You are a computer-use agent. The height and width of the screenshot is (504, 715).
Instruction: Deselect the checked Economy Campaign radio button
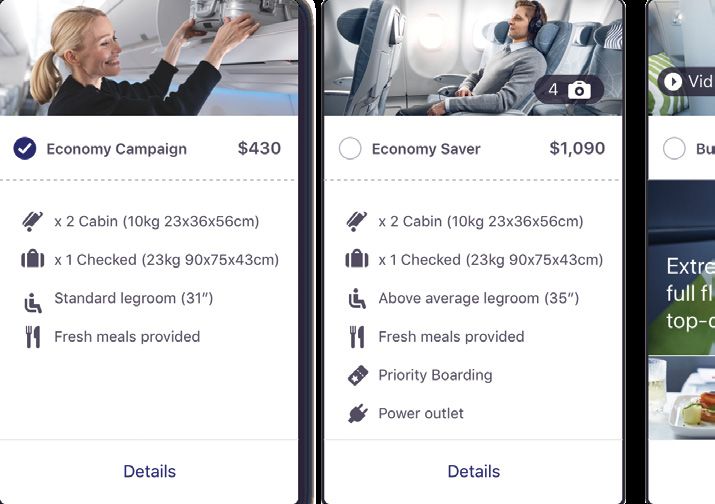pos(25,148)
